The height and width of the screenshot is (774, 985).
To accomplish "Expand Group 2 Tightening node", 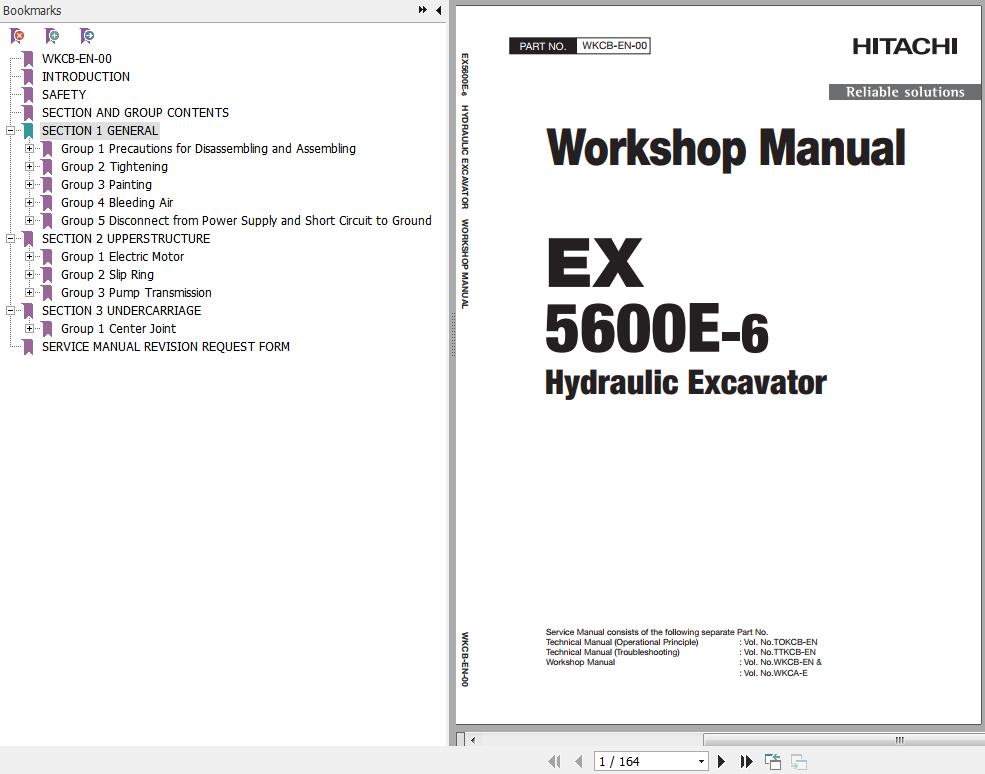I will click(29, 166).
